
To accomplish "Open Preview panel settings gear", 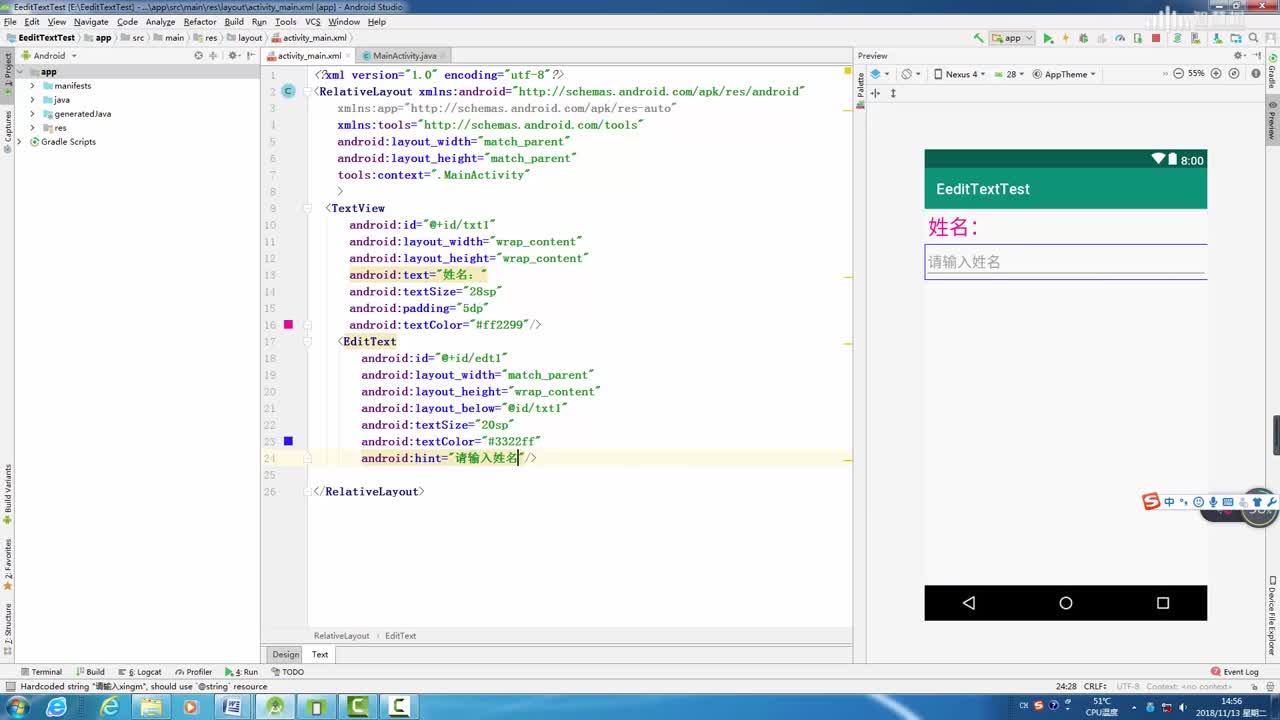I will pos(1239,55).
